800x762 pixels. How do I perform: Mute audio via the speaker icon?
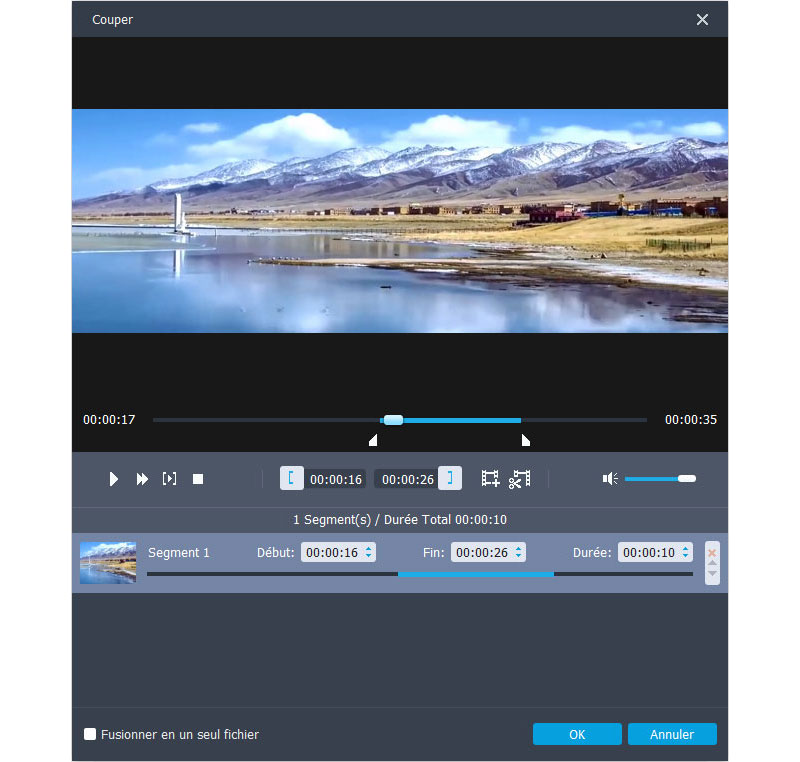click(610, 478)
